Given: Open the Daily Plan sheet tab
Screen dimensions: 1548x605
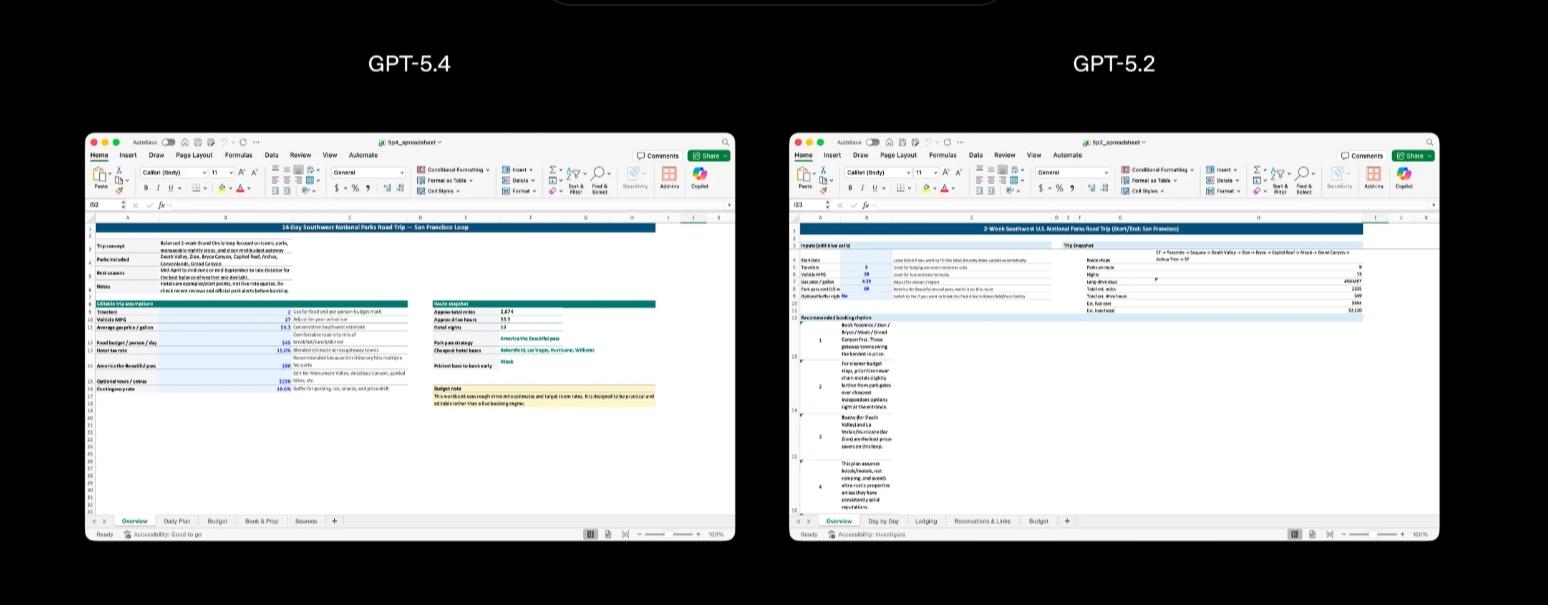Looking at the screenshot, I should pos(177,521).
